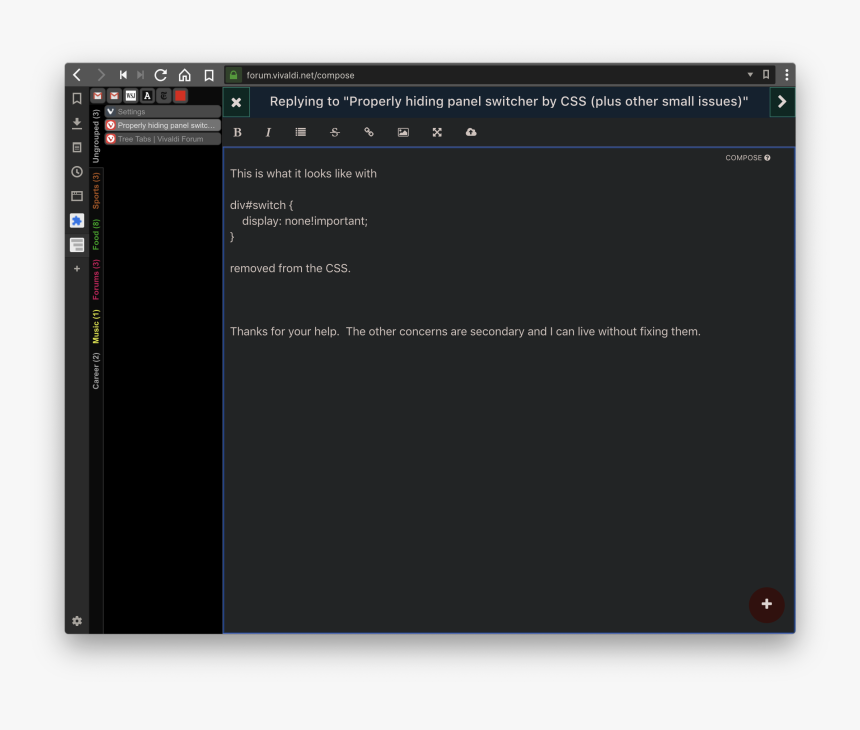Open the Bookmarks side panel
The width and height of the screenshot is (860, 730).
pos(77,98)
